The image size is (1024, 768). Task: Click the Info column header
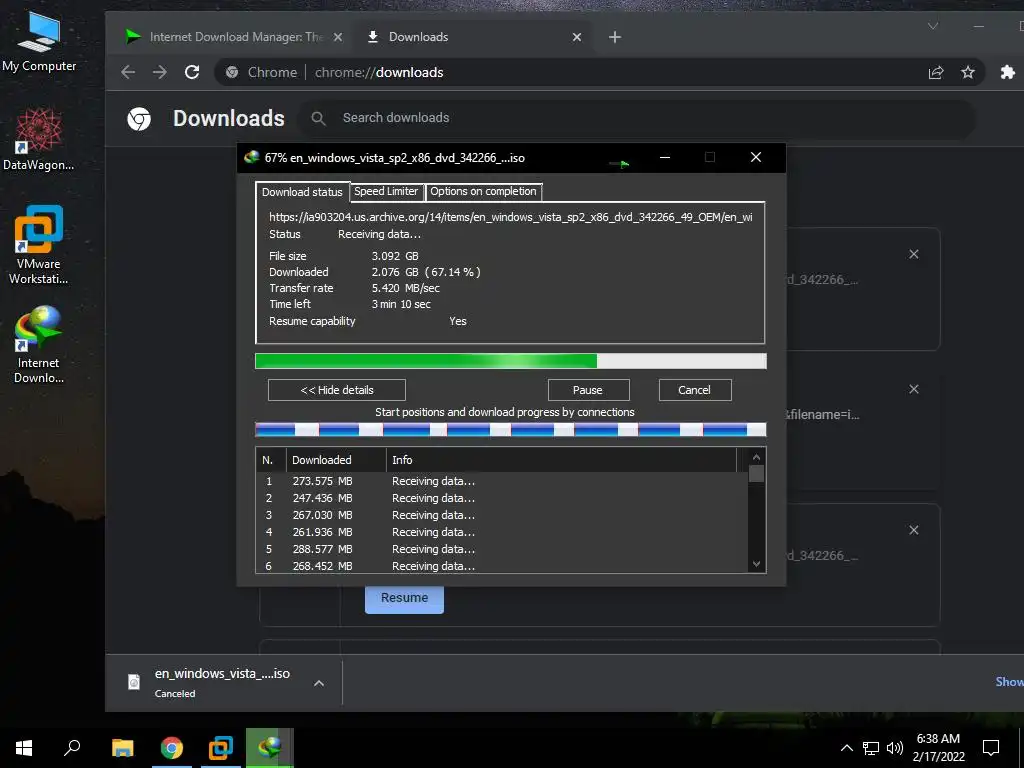tap(562, 460)
